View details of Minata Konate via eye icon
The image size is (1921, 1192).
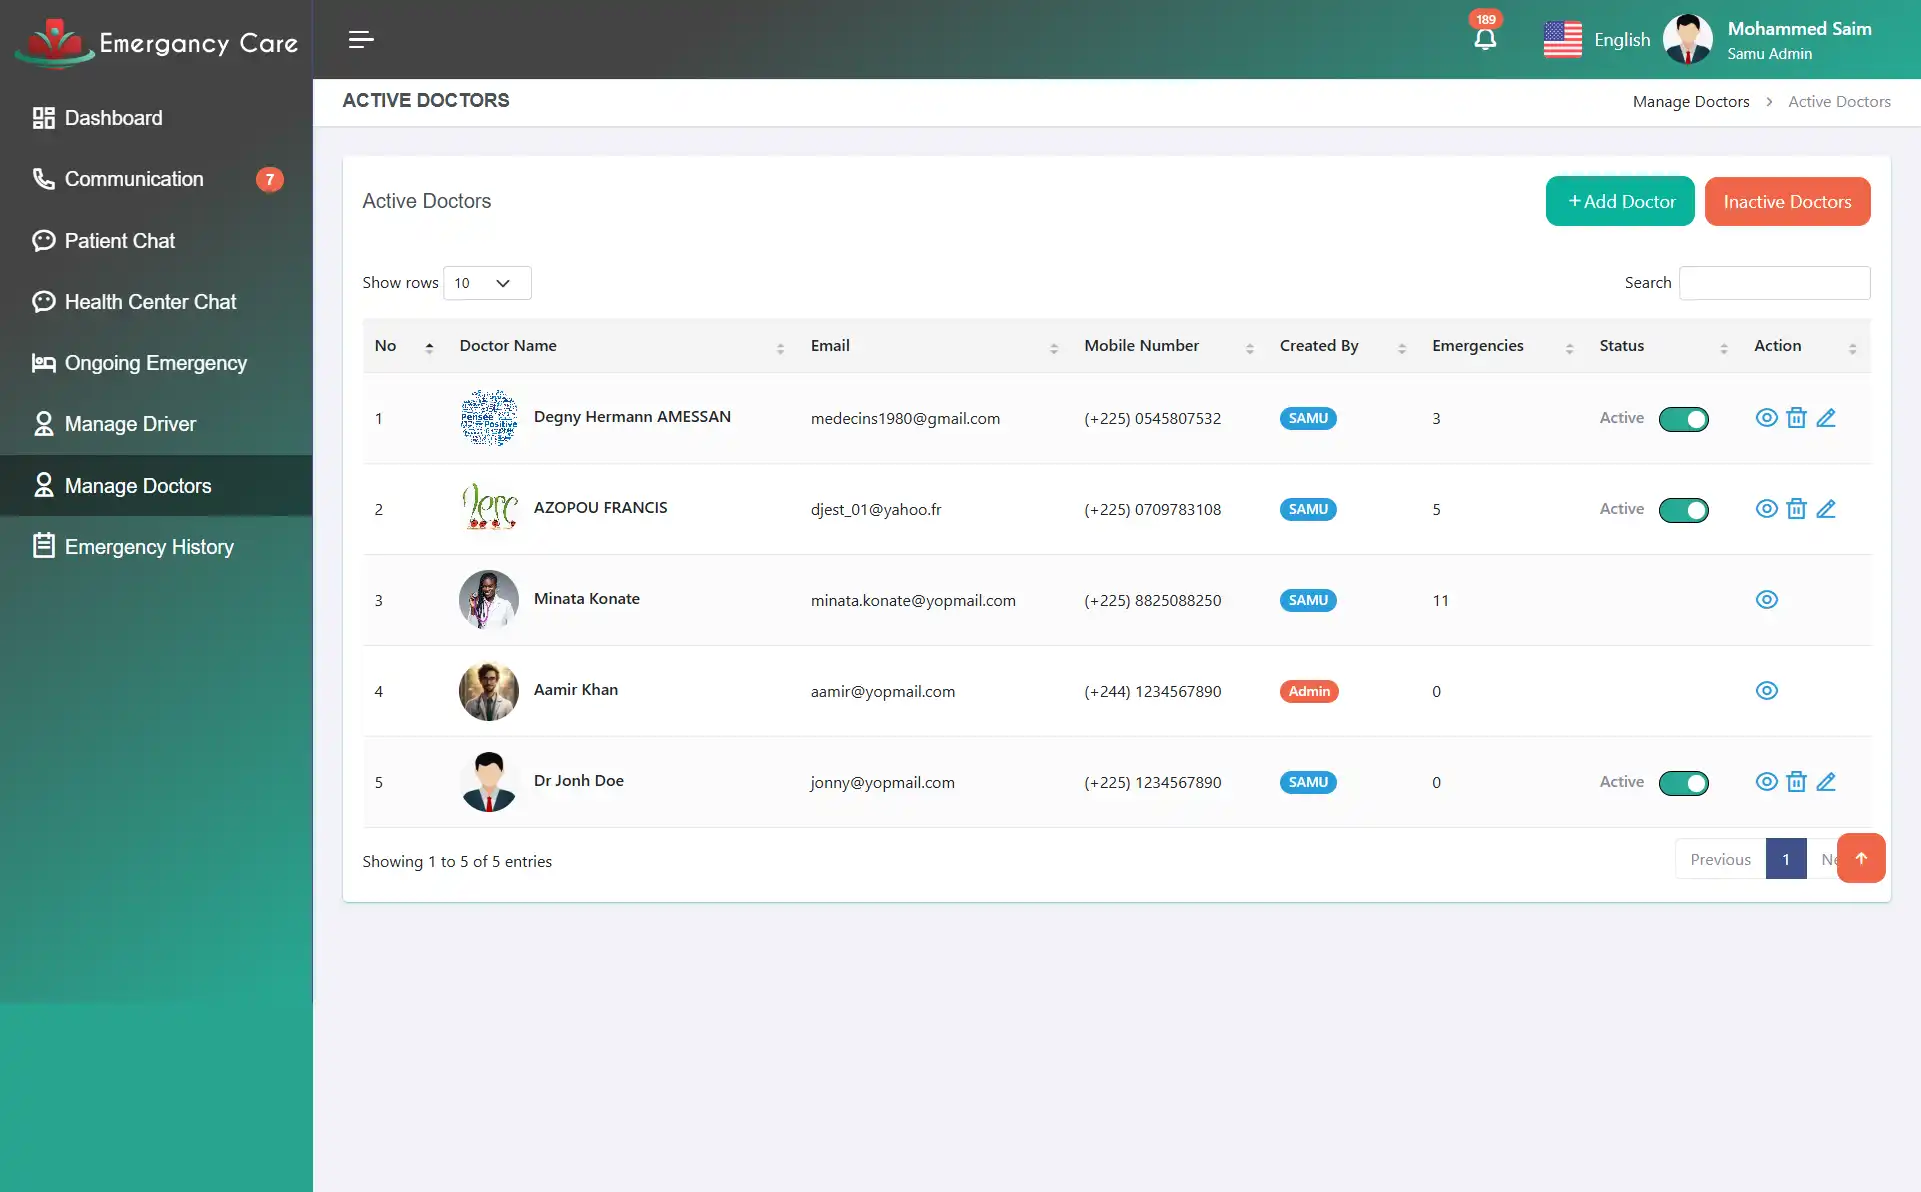pos(1766,600)
